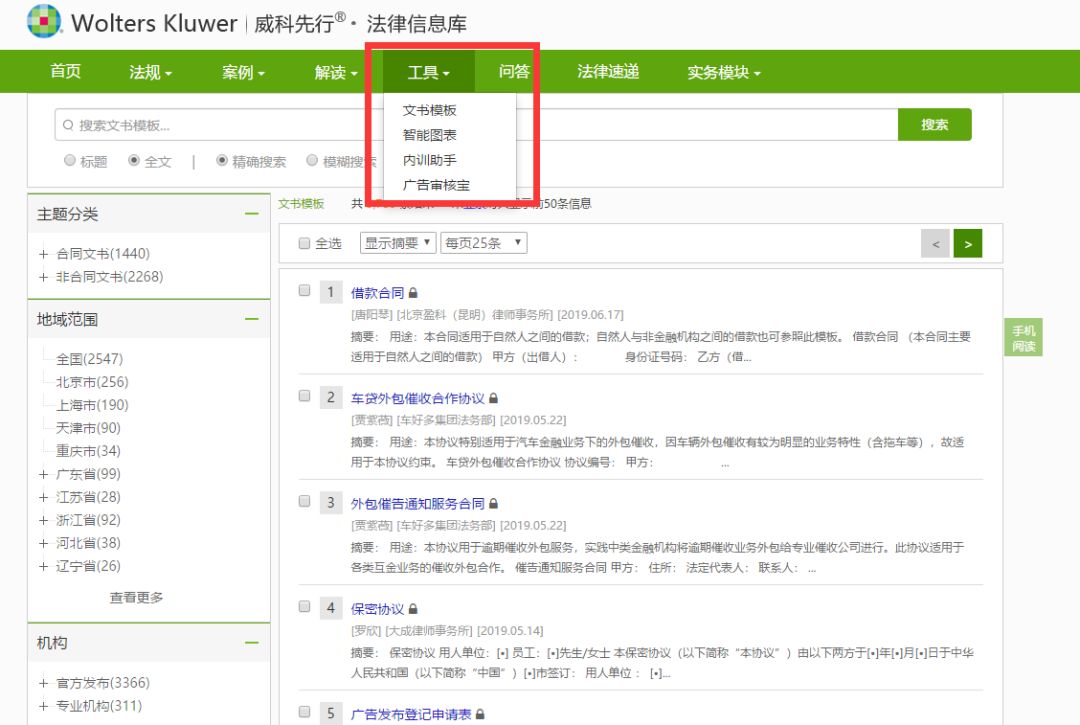Collapse the 主题分类 panel minus icon
This screenshot has width=1080, height=725.
click(x=251, y=214)
